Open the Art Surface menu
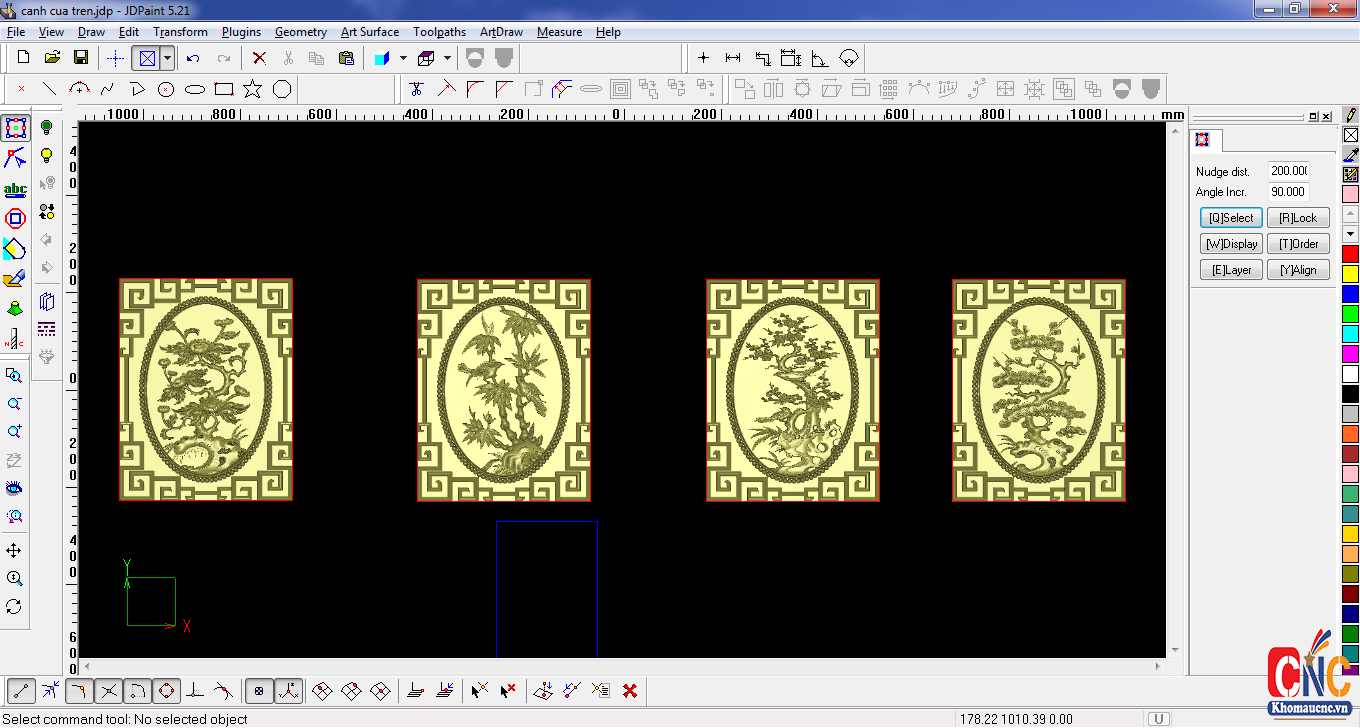1360x728 pixels. [369, 32]
